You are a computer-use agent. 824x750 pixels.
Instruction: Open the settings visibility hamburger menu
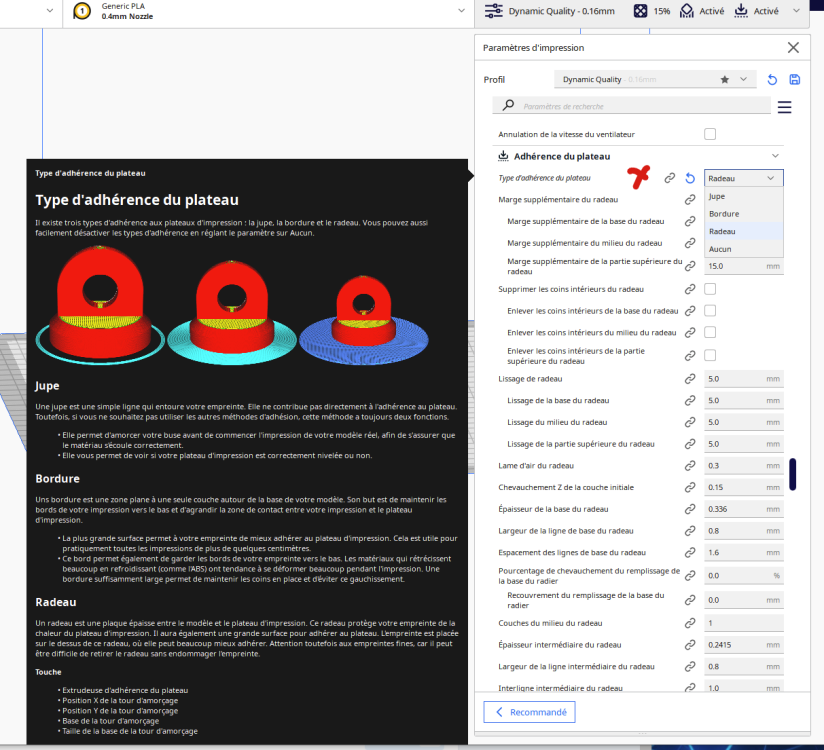click(785, 107)
